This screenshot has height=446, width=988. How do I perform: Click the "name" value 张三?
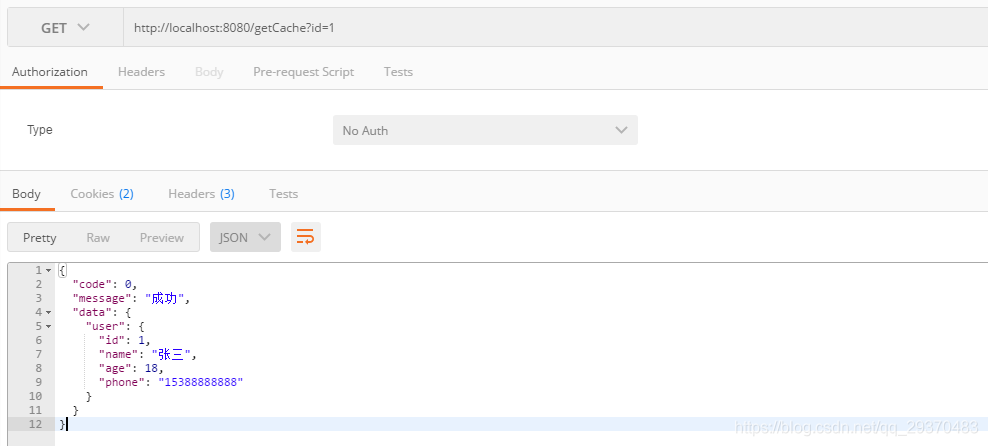[x=171, y=355]
